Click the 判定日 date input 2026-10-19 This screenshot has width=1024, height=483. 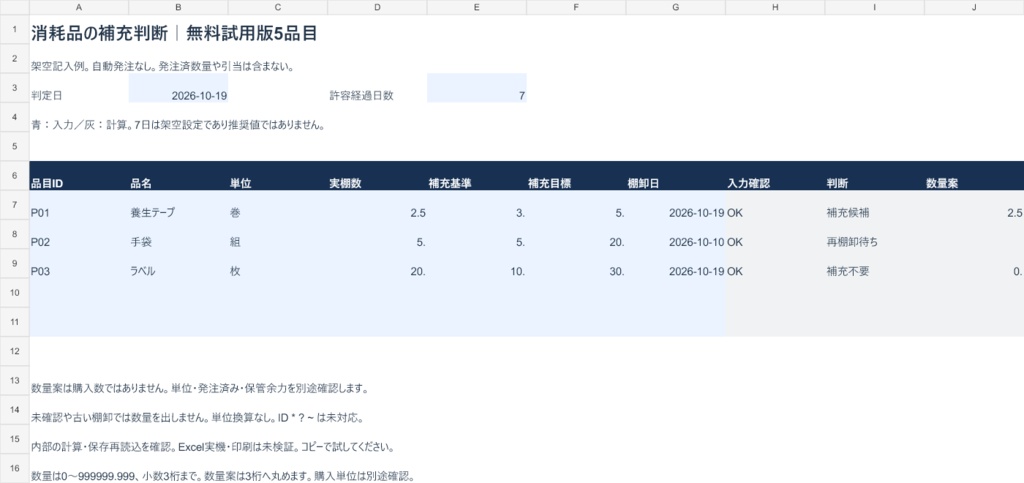click(x=178, y=88)
